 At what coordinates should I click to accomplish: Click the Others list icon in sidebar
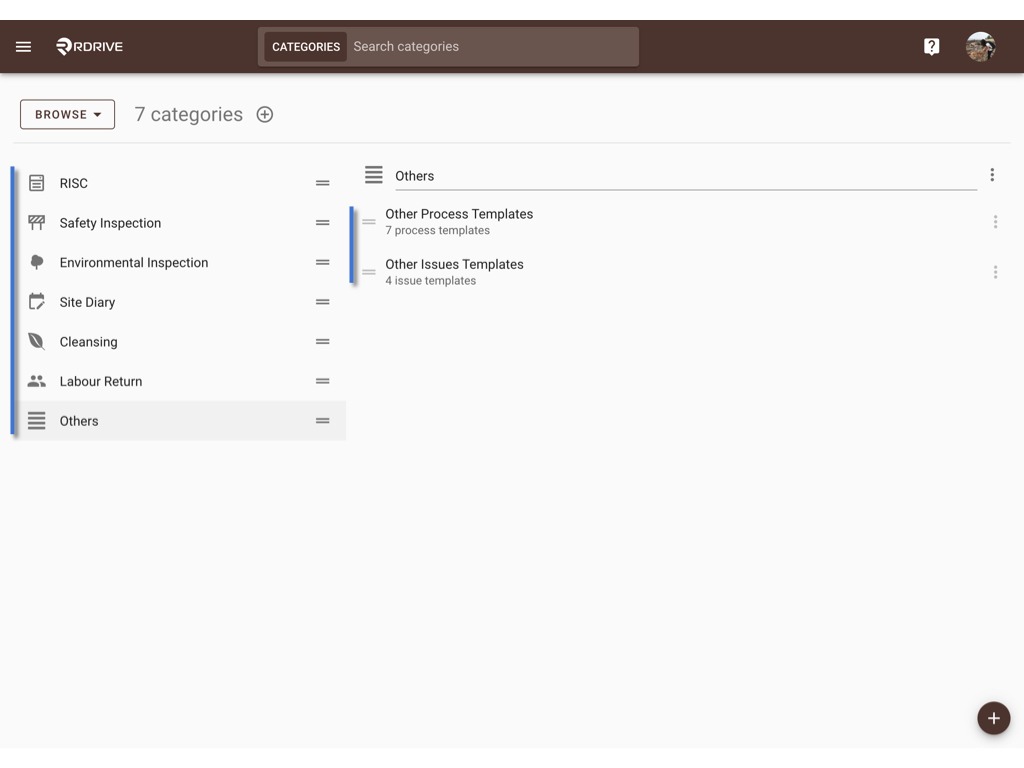37,421
